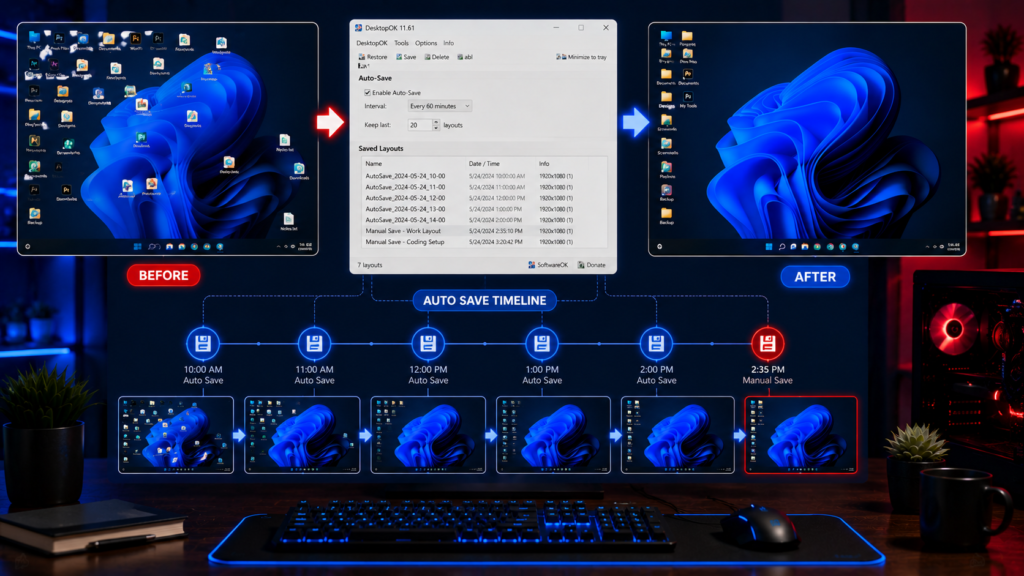Click the This PC icon on the Before desktop

click(34, 40)
